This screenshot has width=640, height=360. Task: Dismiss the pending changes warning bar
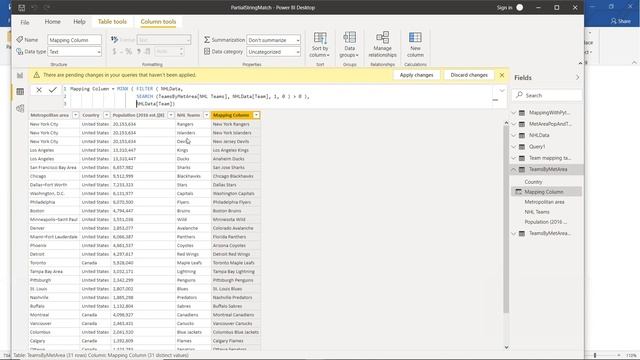(502, 75)
